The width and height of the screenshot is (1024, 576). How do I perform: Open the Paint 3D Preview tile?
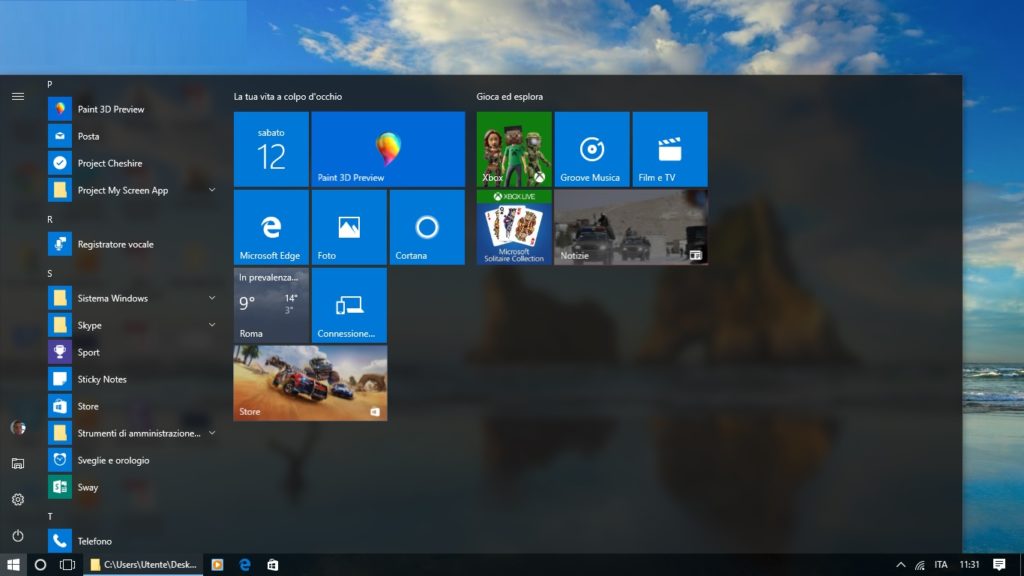coord(388,149)
